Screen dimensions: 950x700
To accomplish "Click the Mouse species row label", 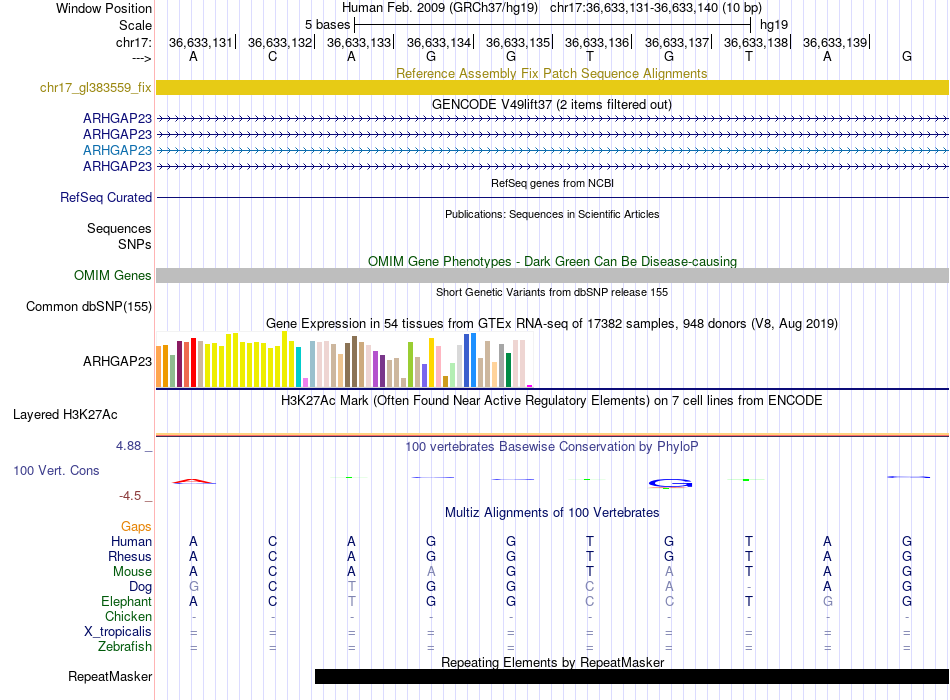I will tap(132, 572).
